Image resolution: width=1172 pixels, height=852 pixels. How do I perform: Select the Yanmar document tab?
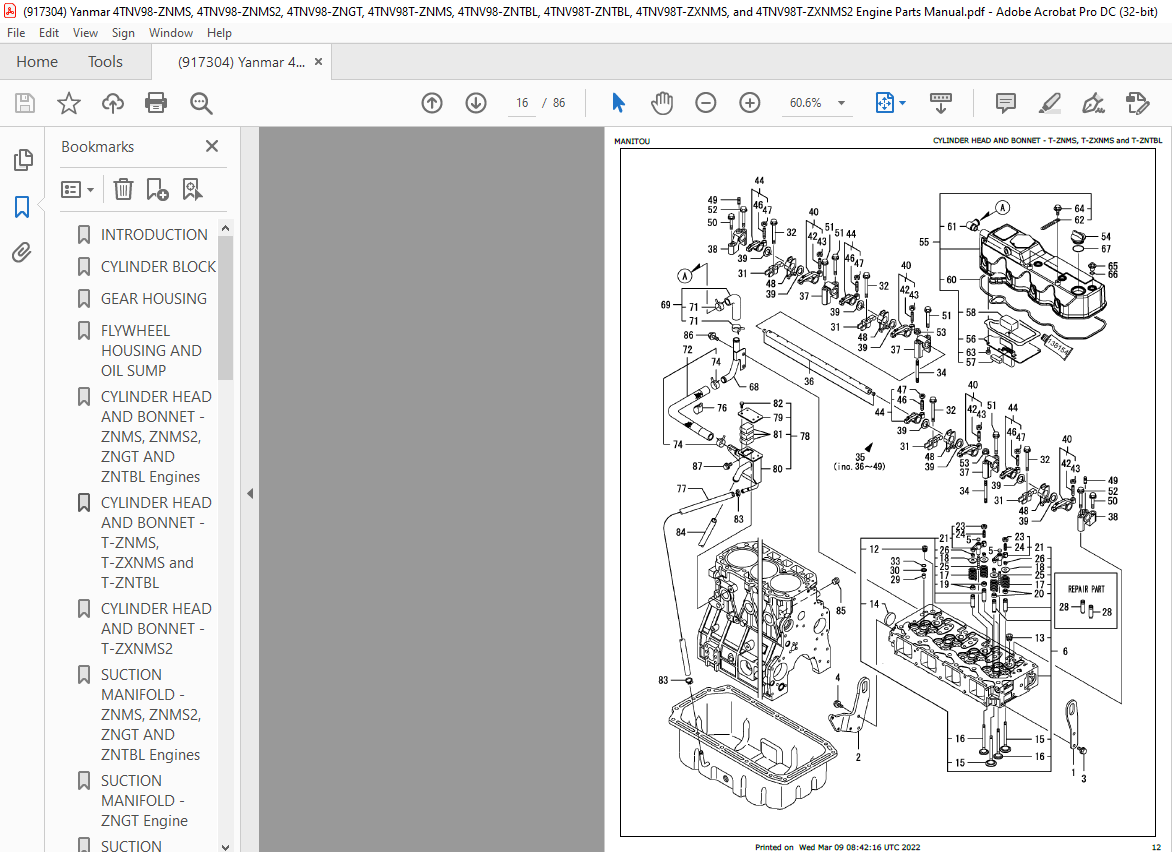241,63
